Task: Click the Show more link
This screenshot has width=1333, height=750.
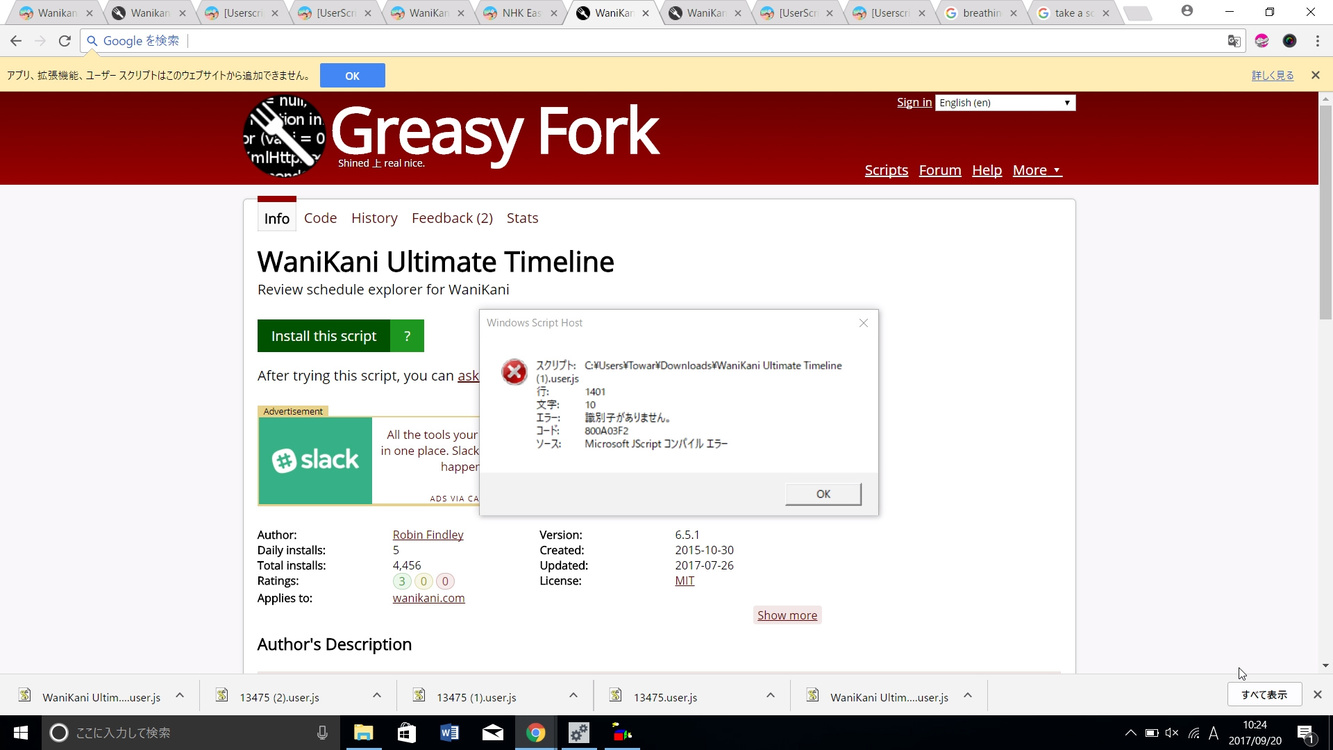Action: [x=787, y=615]
